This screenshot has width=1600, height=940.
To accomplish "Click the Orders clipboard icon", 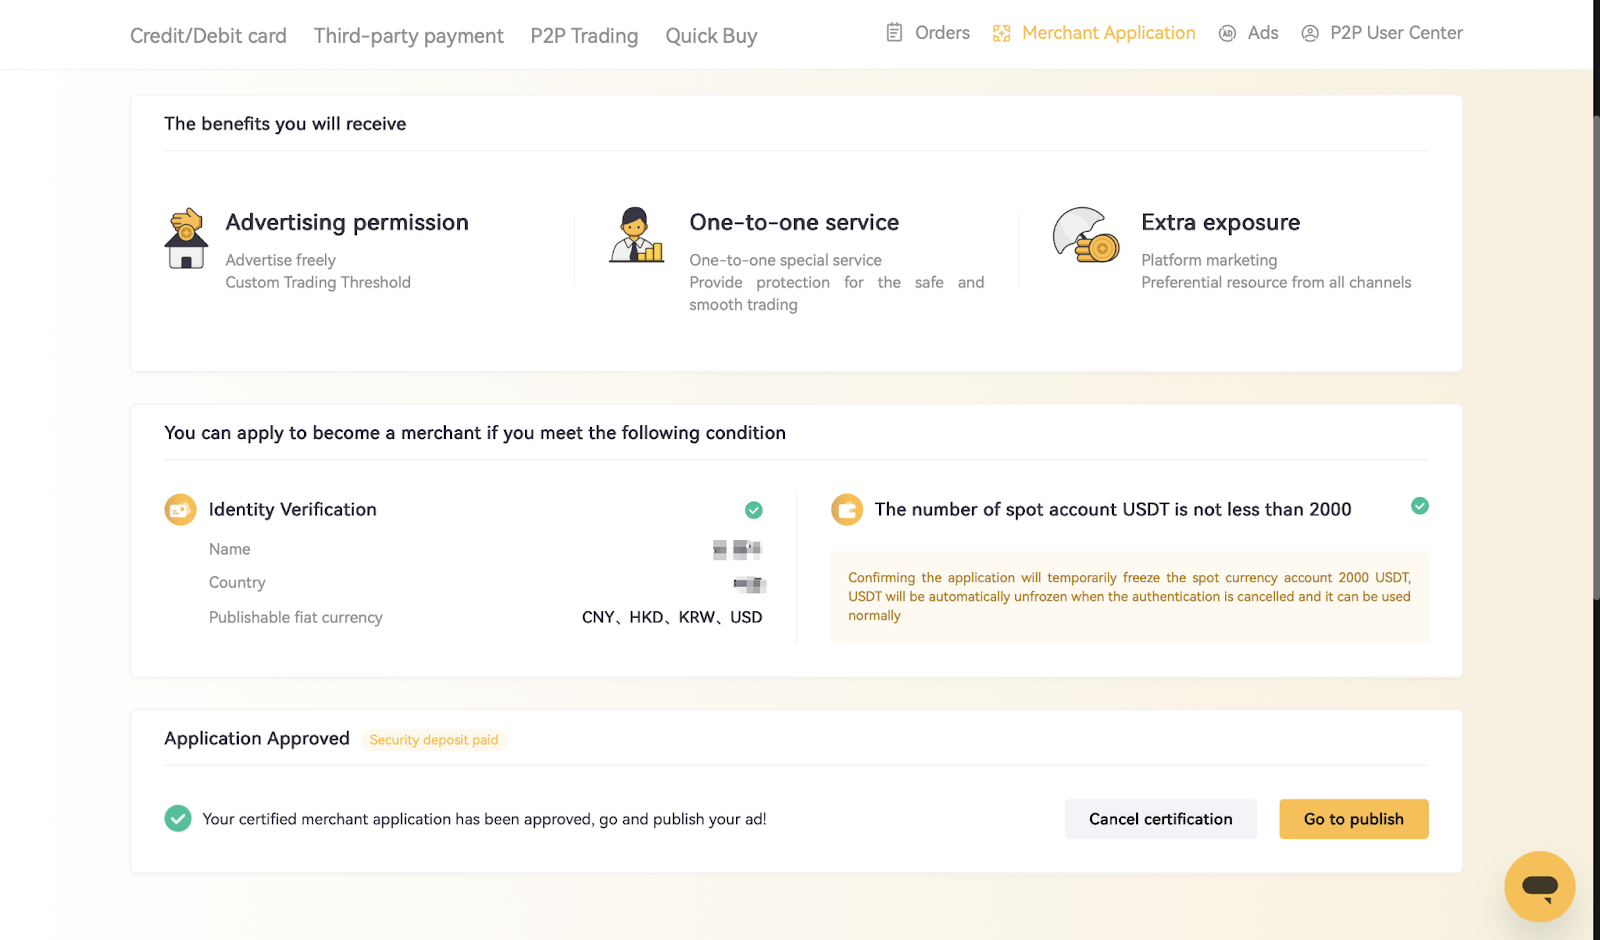I will pos(894,33).
